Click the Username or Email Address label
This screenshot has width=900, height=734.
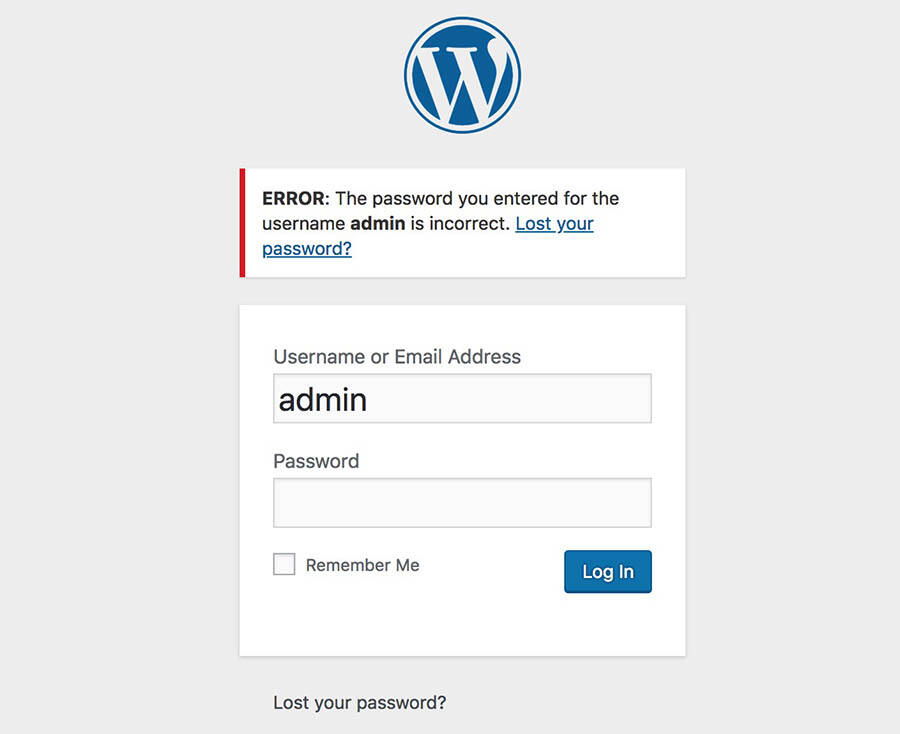click(397, 356)
